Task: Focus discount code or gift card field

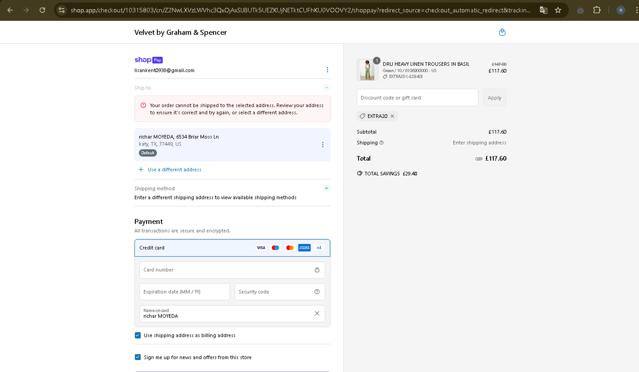Action: 417,98
